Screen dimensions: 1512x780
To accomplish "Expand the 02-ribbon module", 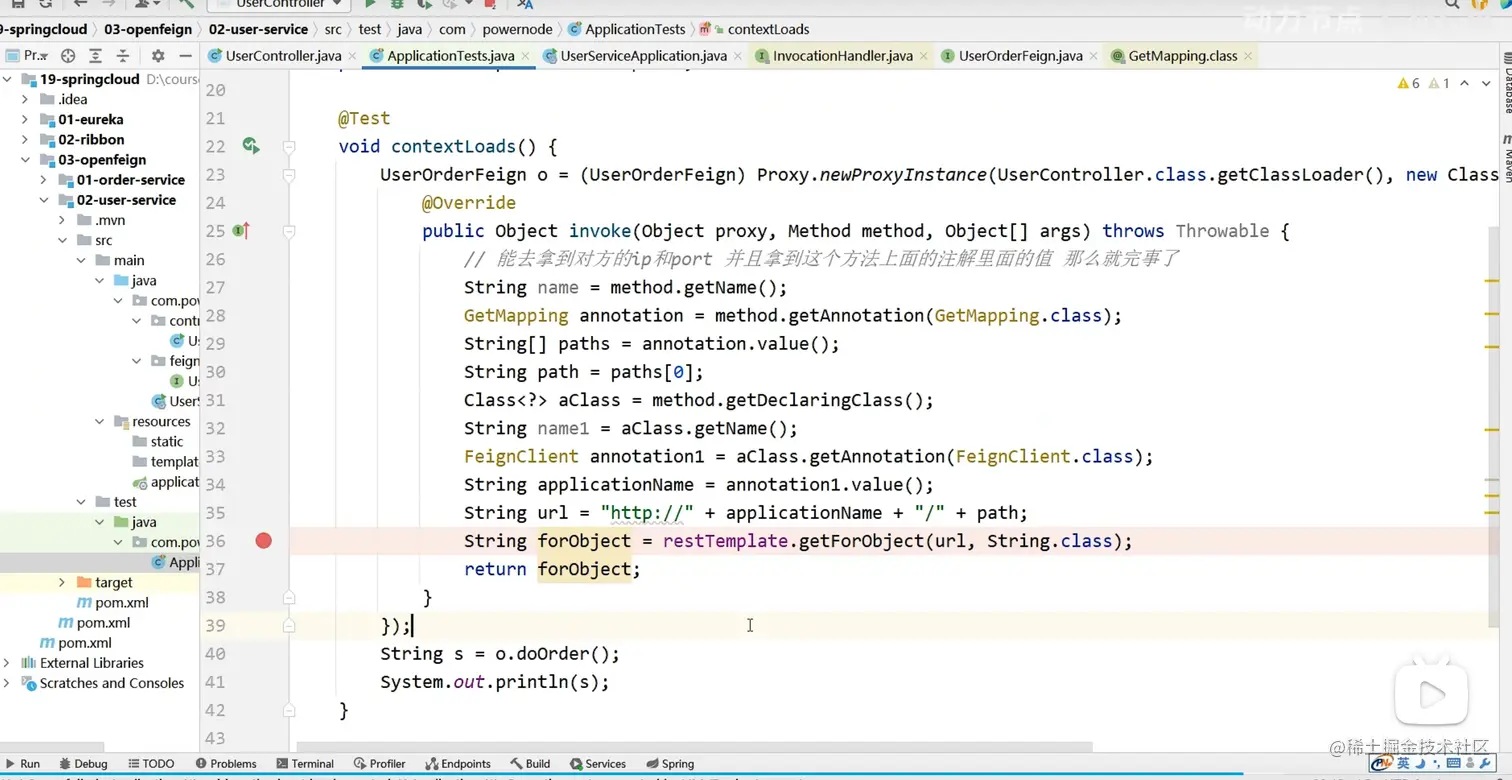I will coord(26,139).
